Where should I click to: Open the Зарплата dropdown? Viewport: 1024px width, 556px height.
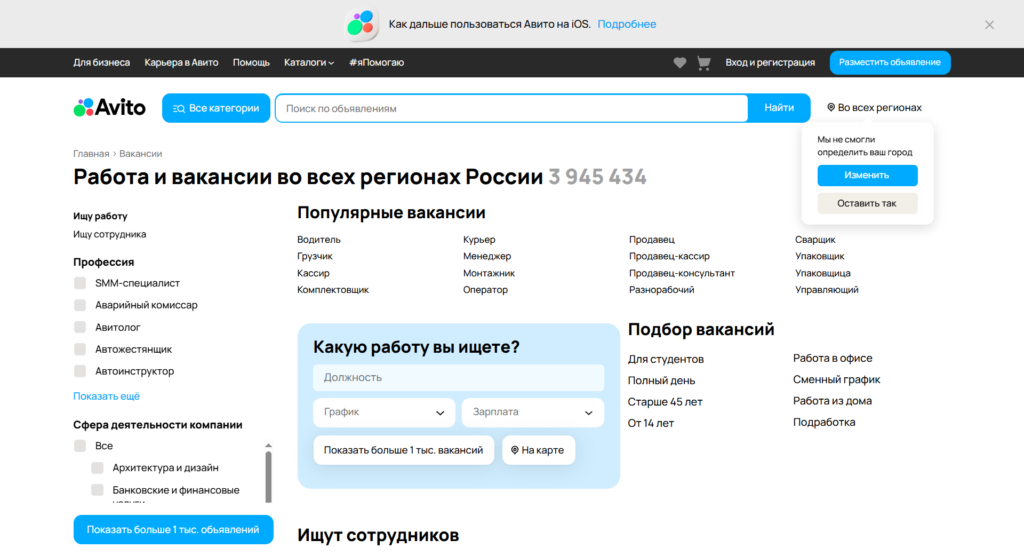533,412
